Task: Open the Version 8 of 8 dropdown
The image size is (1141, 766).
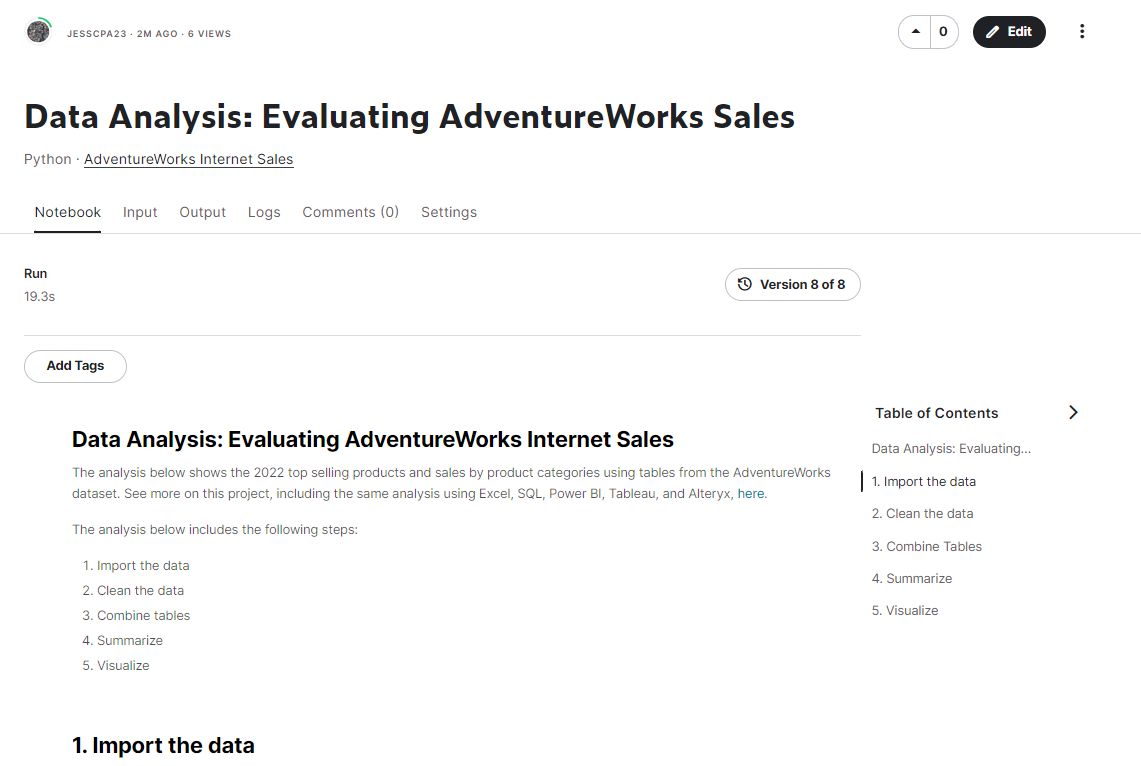Action: click(793, 284)
